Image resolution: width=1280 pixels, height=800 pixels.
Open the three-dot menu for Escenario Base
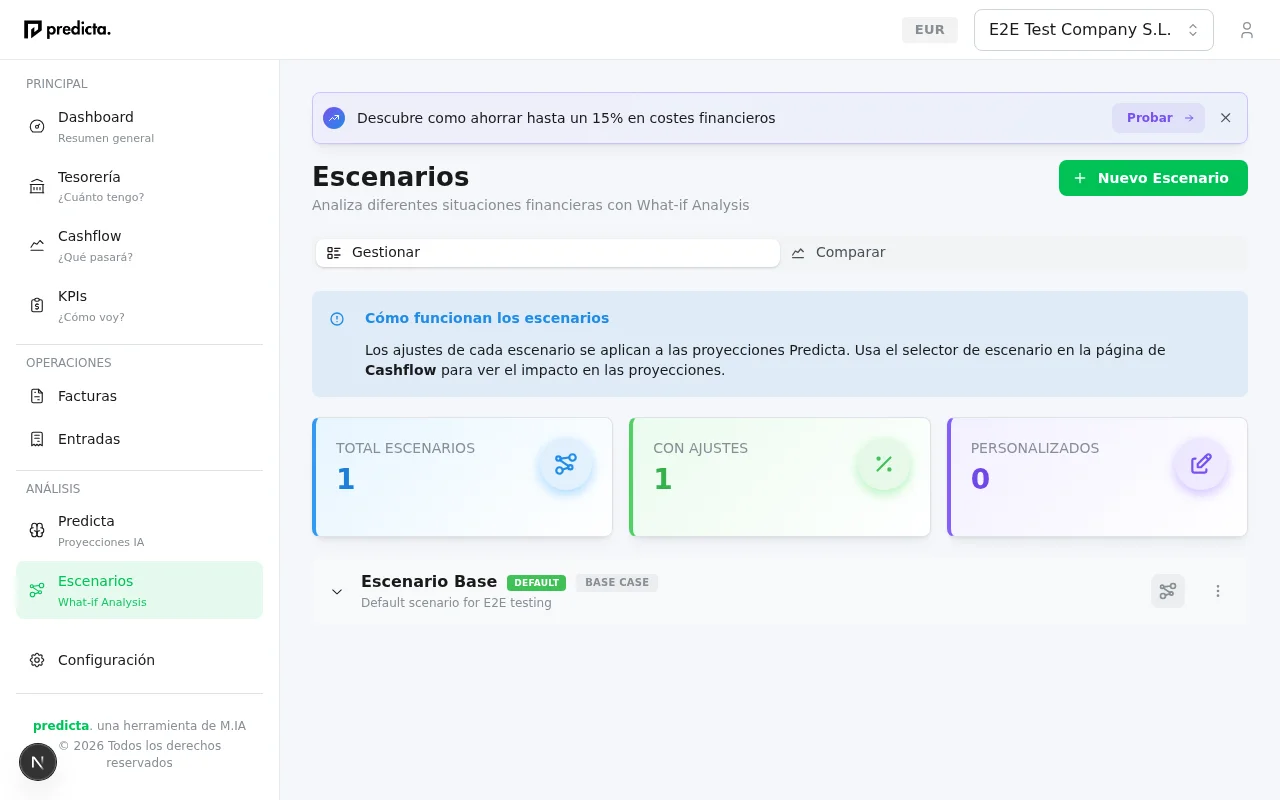pos(1218,591)
